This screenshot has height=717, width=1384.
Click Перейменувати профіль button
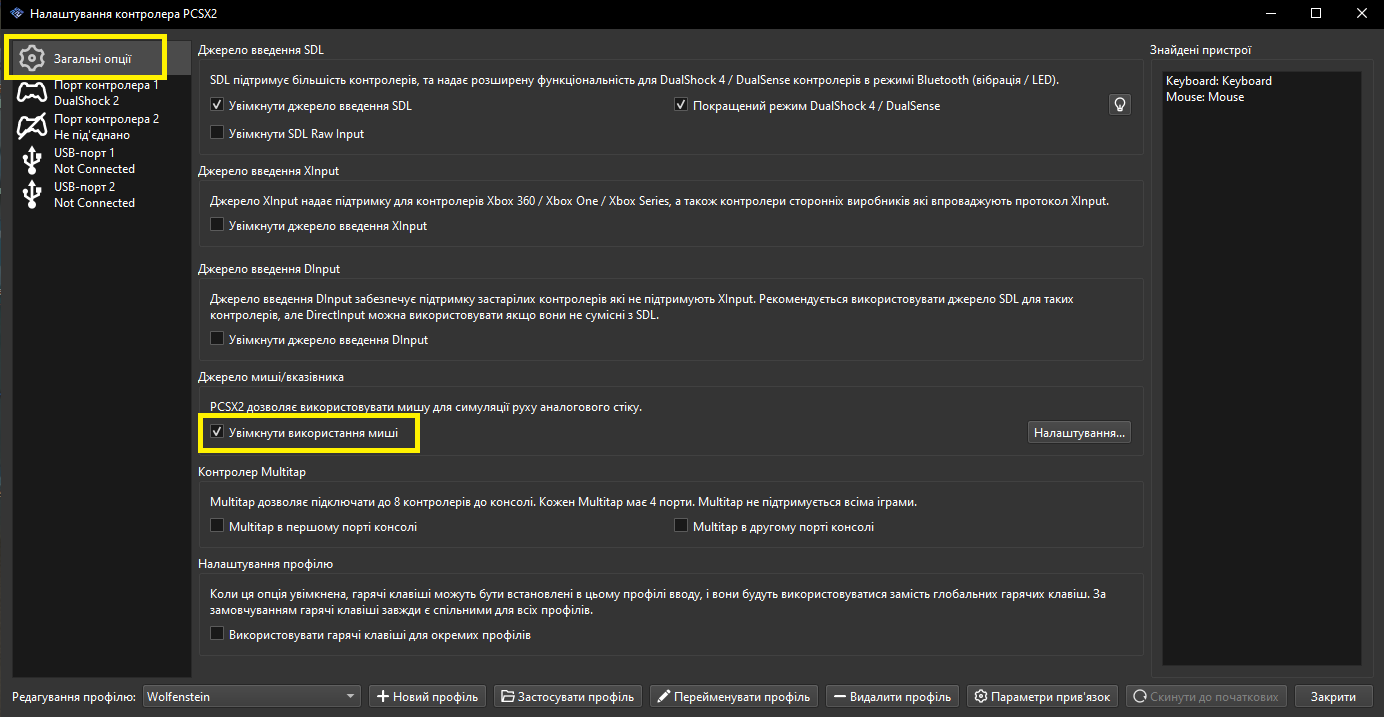[x=734, y=696]
